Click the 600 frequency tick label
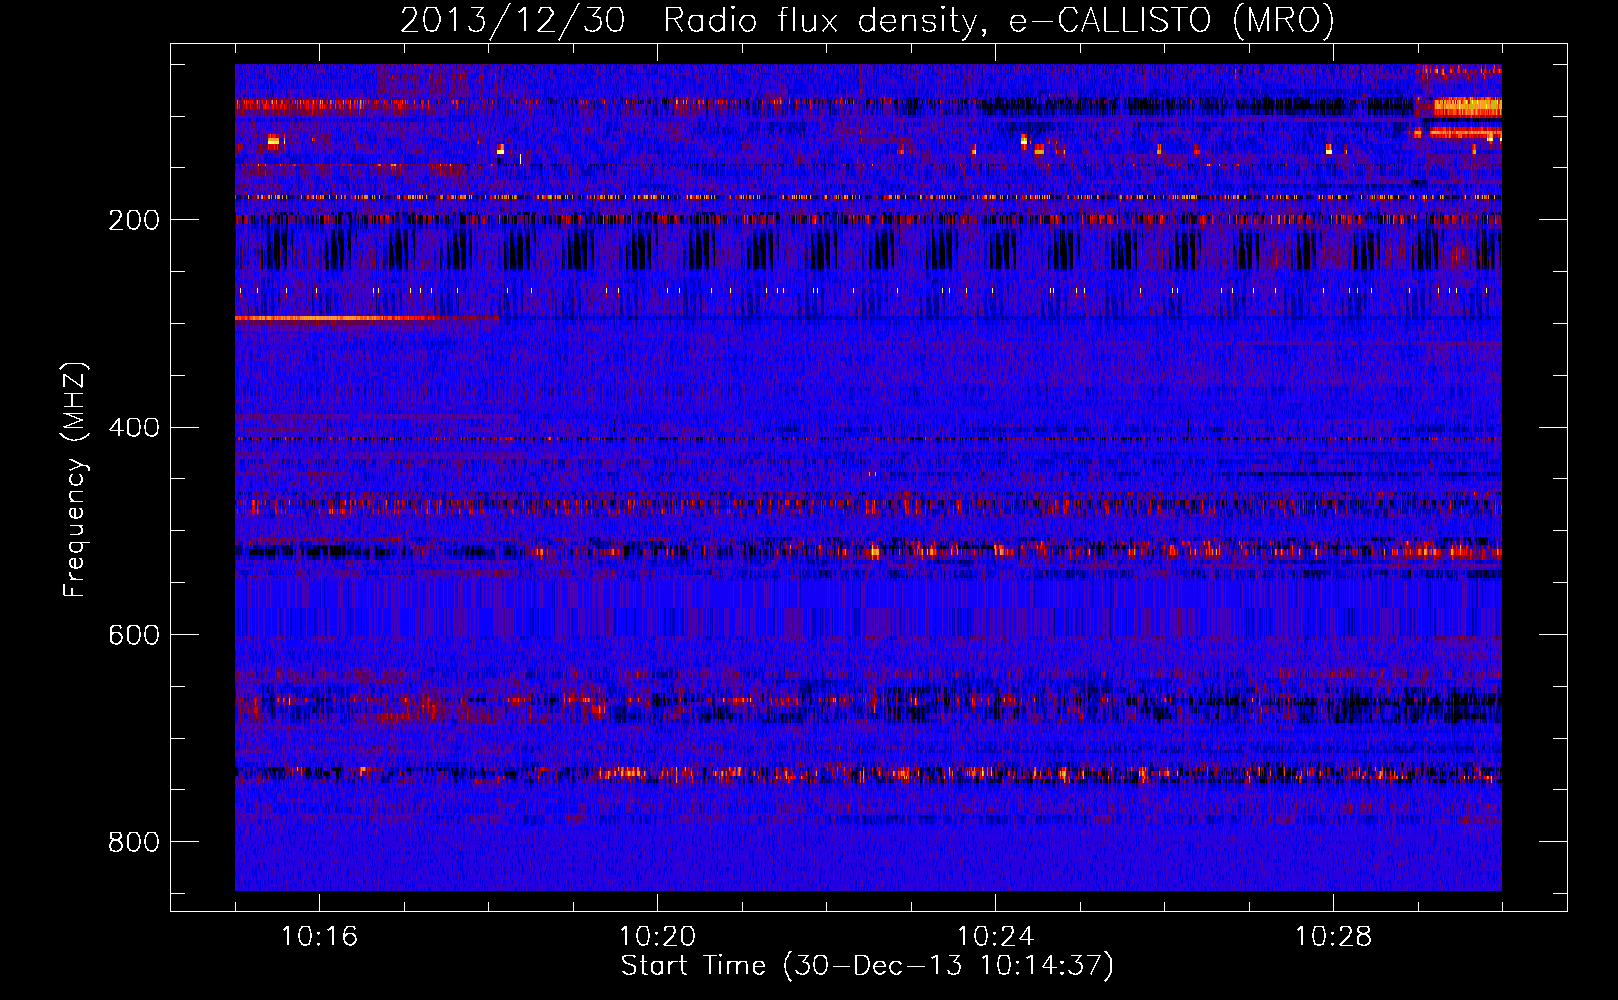 134,635
